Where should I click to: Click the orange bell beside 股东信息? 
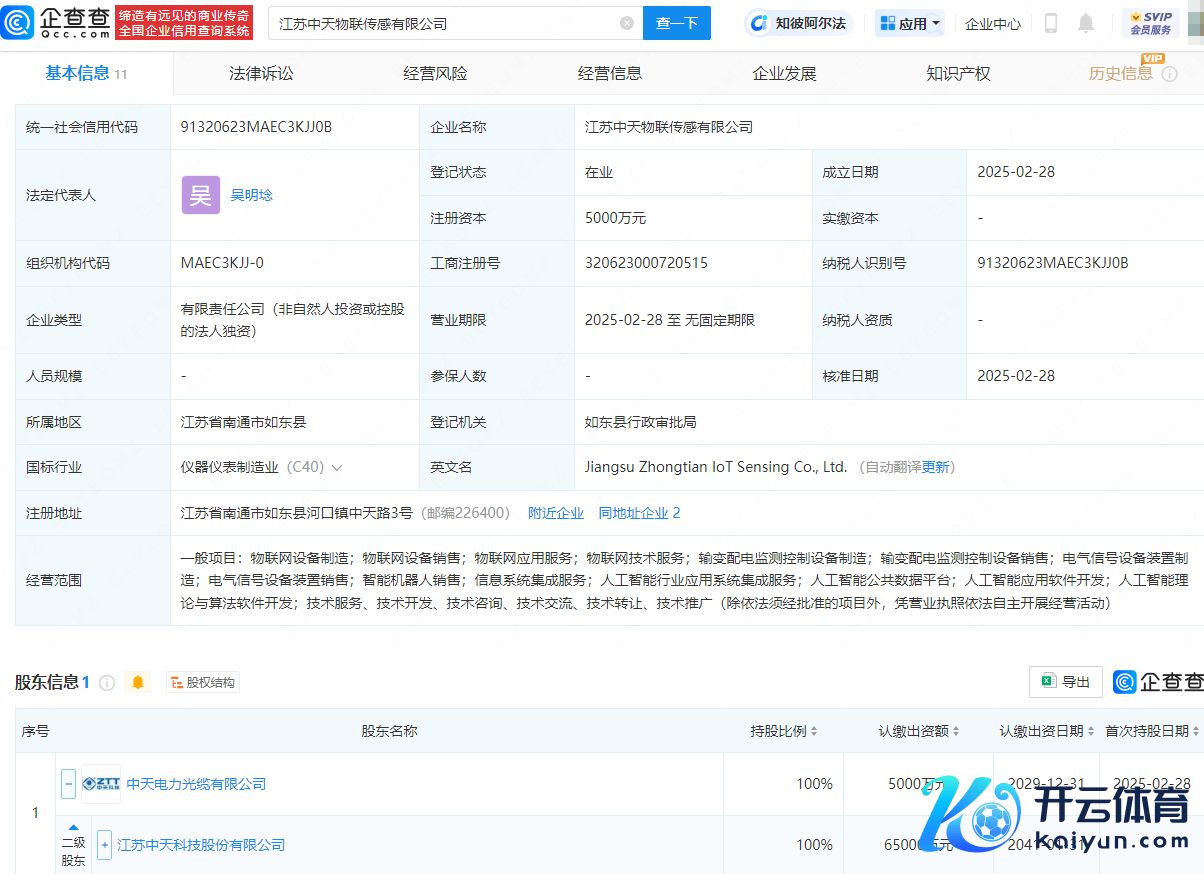(138, 682)
